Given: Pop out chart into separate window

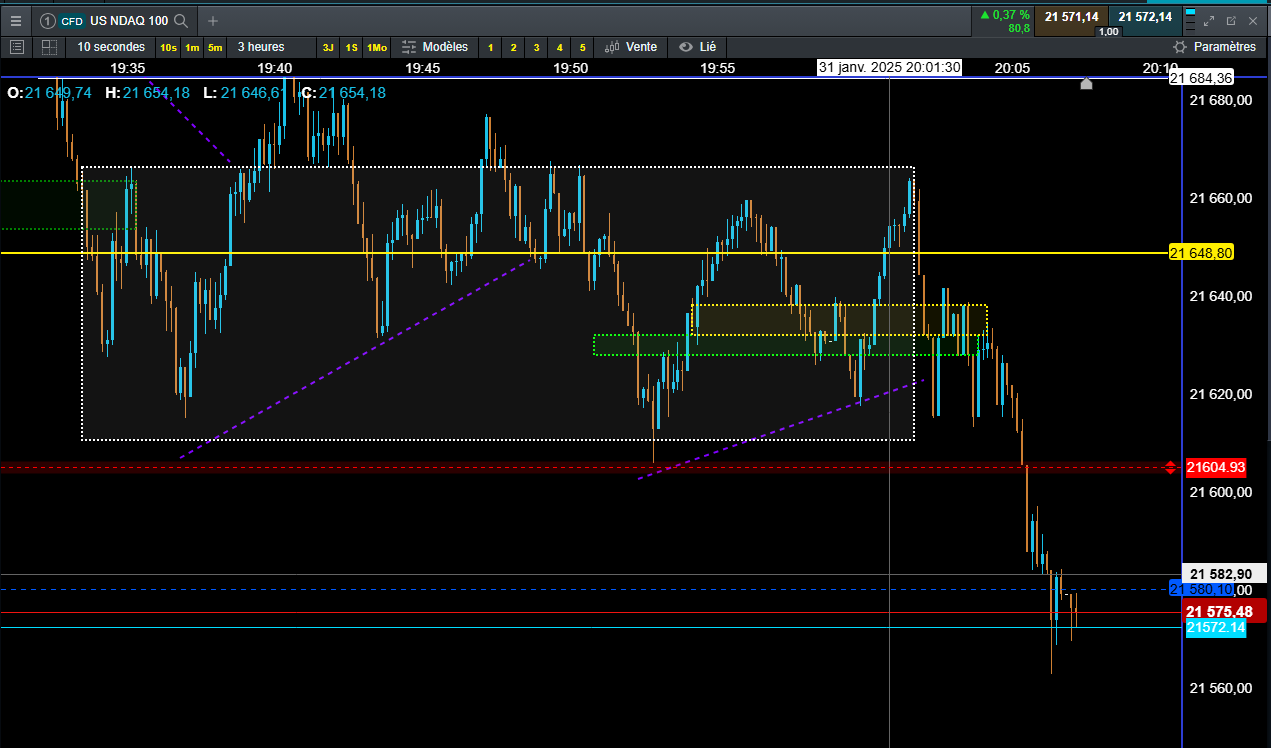Looking at the screenshot, I should [1231, 20].
